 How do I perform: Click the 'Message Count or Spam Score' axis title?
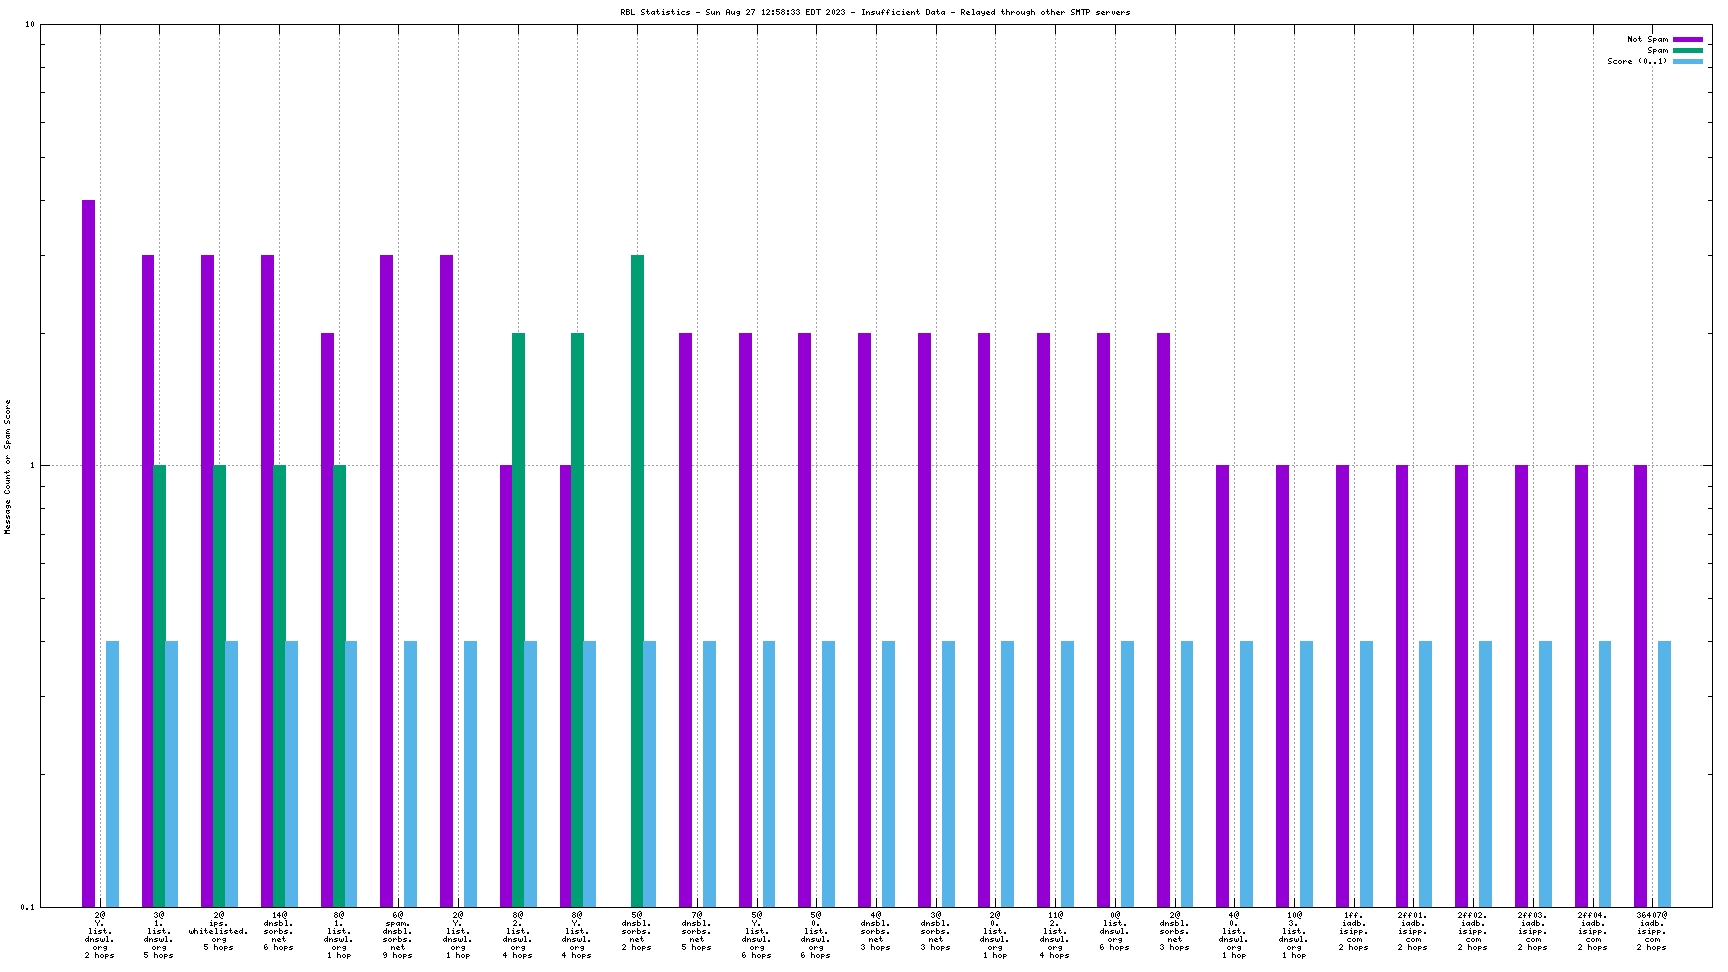[x=8, y=467]
